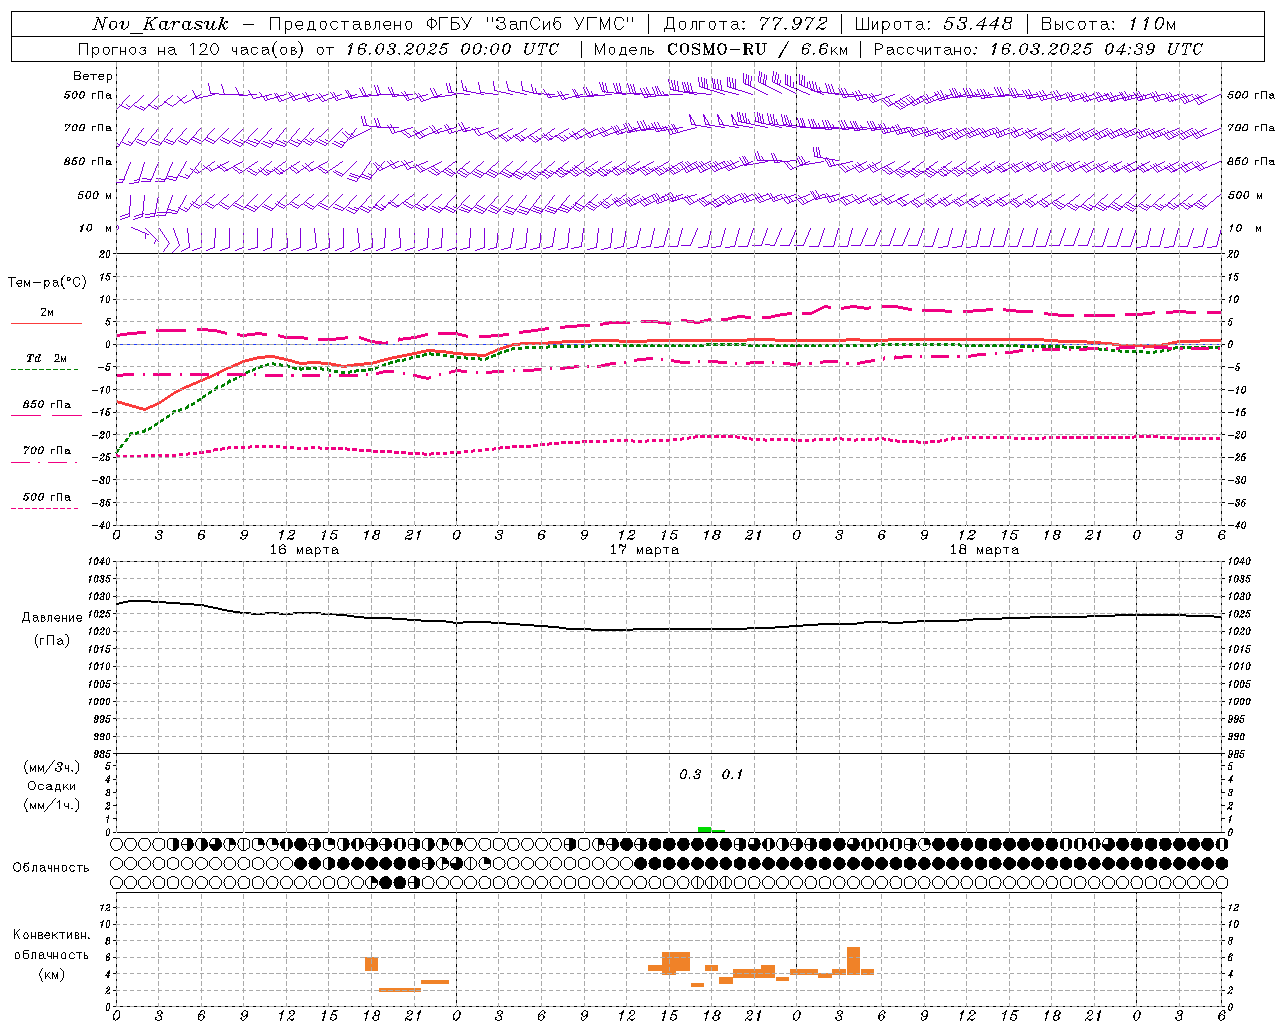The height and width of the screenshot is (1024, 1280).
Task: Click the 0.3 precipitation amount value
Action: click(x=690, y=775)
